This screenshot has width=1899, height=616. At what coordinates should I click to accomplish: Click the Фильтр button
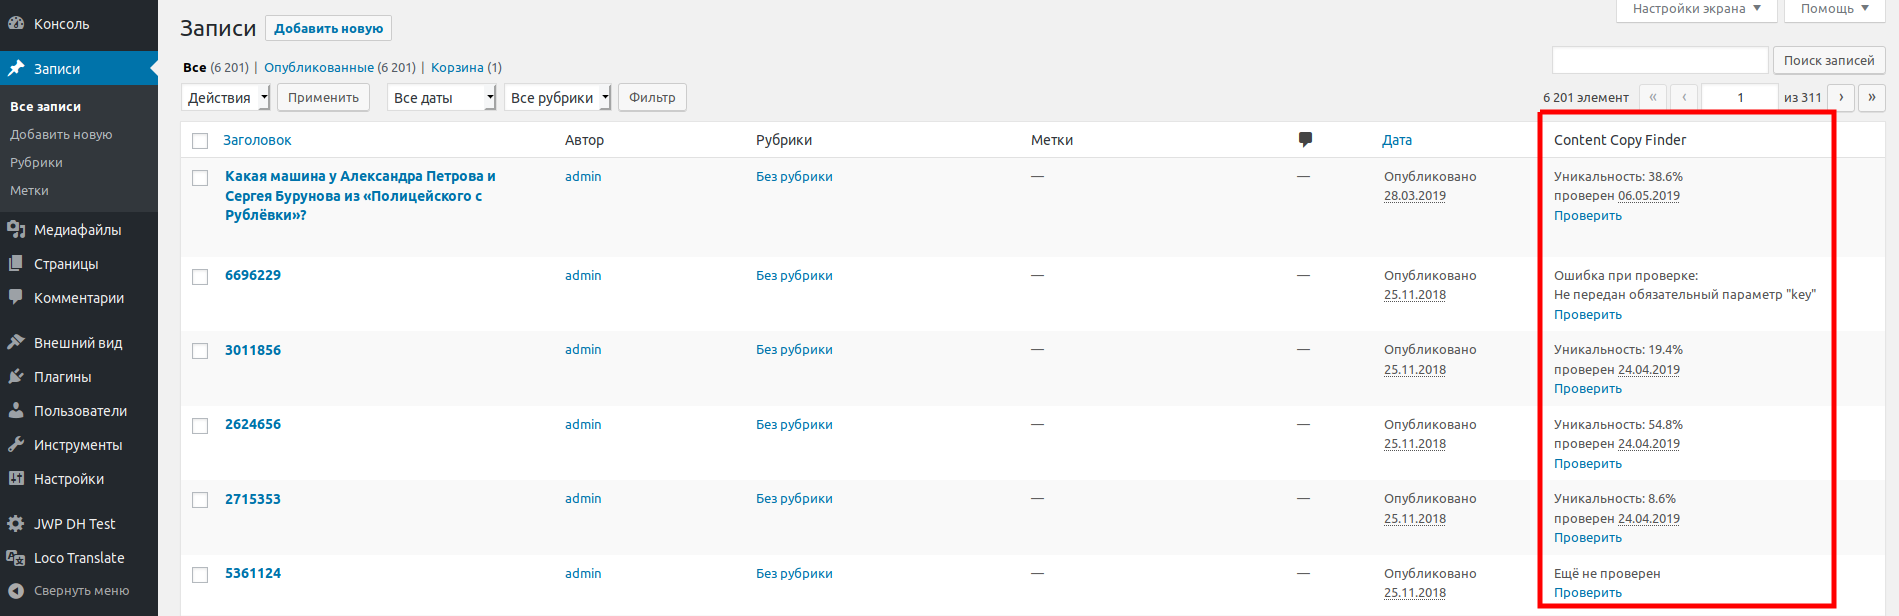(652, 97)
